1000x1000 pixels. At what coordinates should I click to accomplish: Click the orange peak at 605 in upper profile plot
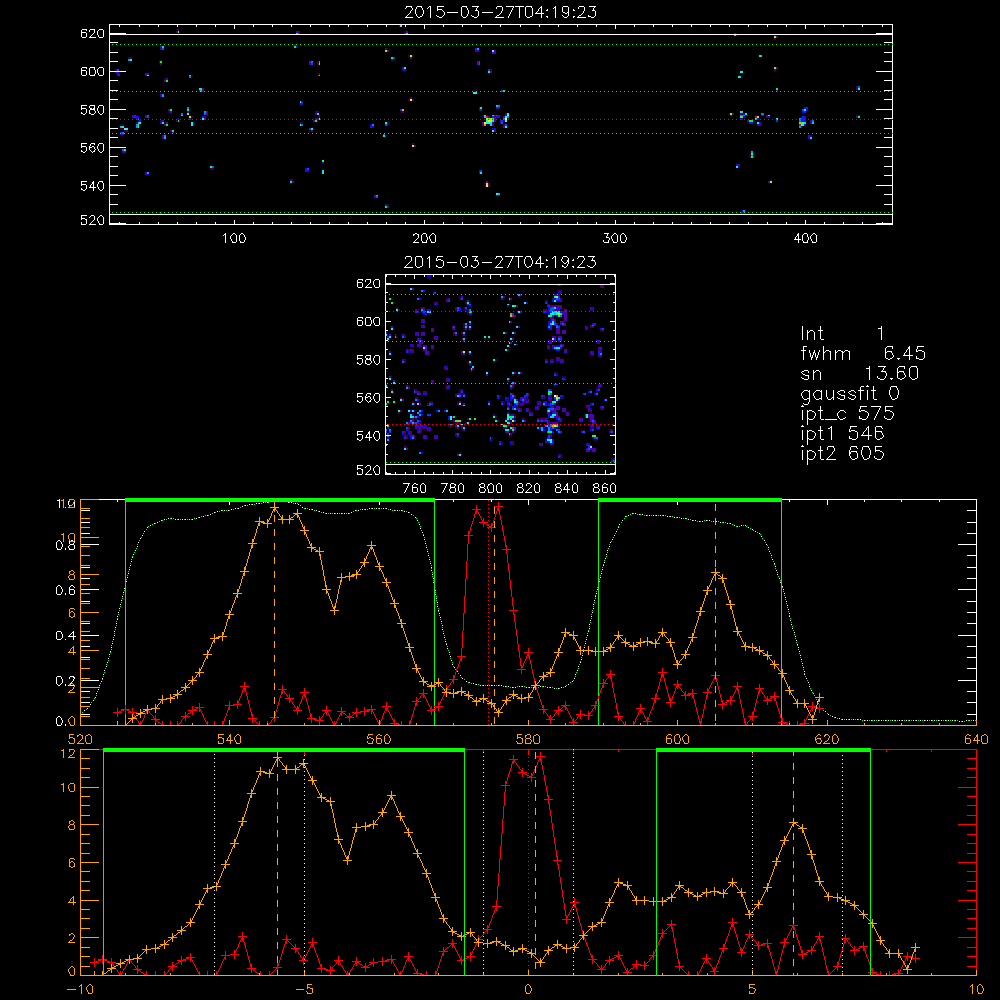click(716, 574)
